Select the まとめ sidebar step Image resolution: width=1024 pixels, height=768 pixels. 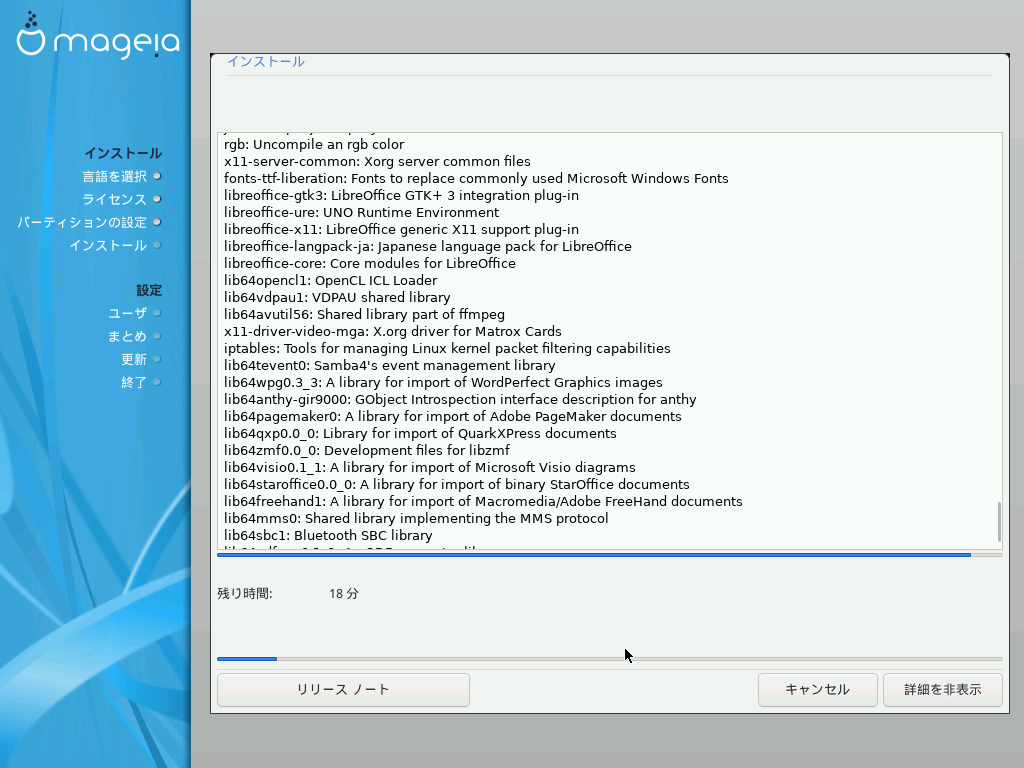pos(127,336)
